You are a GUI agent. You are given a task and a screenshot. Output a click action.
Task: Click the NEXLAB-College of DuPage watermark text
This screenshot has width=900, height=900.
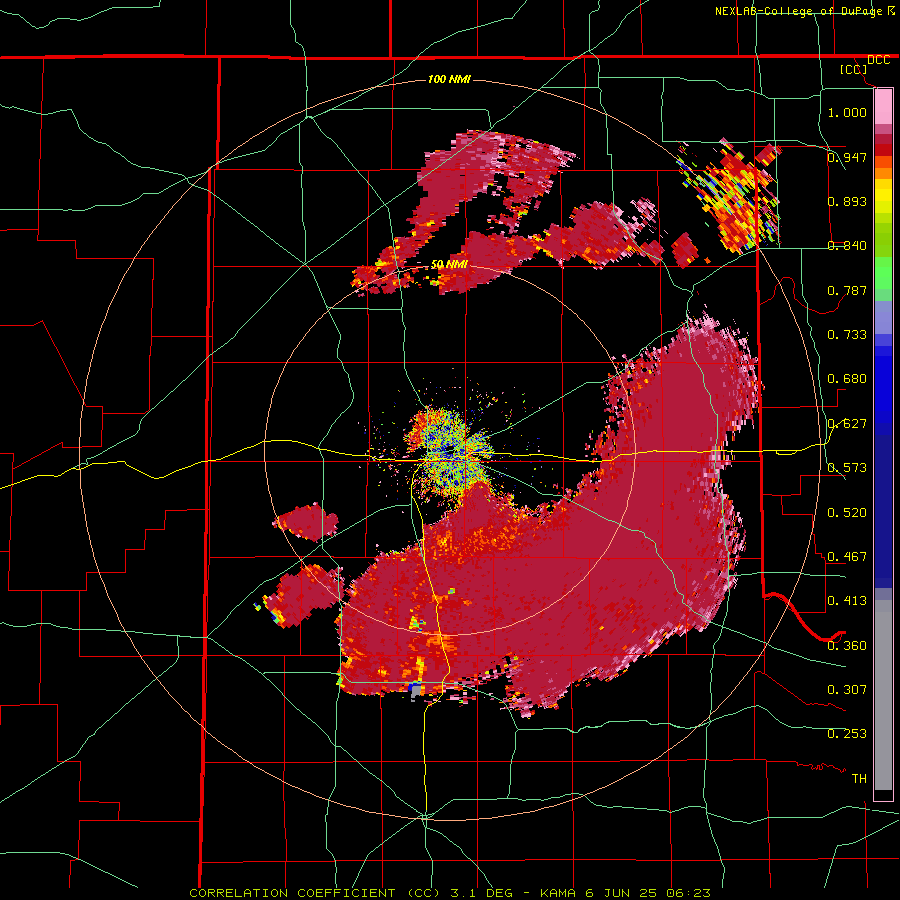coord(805,11)
